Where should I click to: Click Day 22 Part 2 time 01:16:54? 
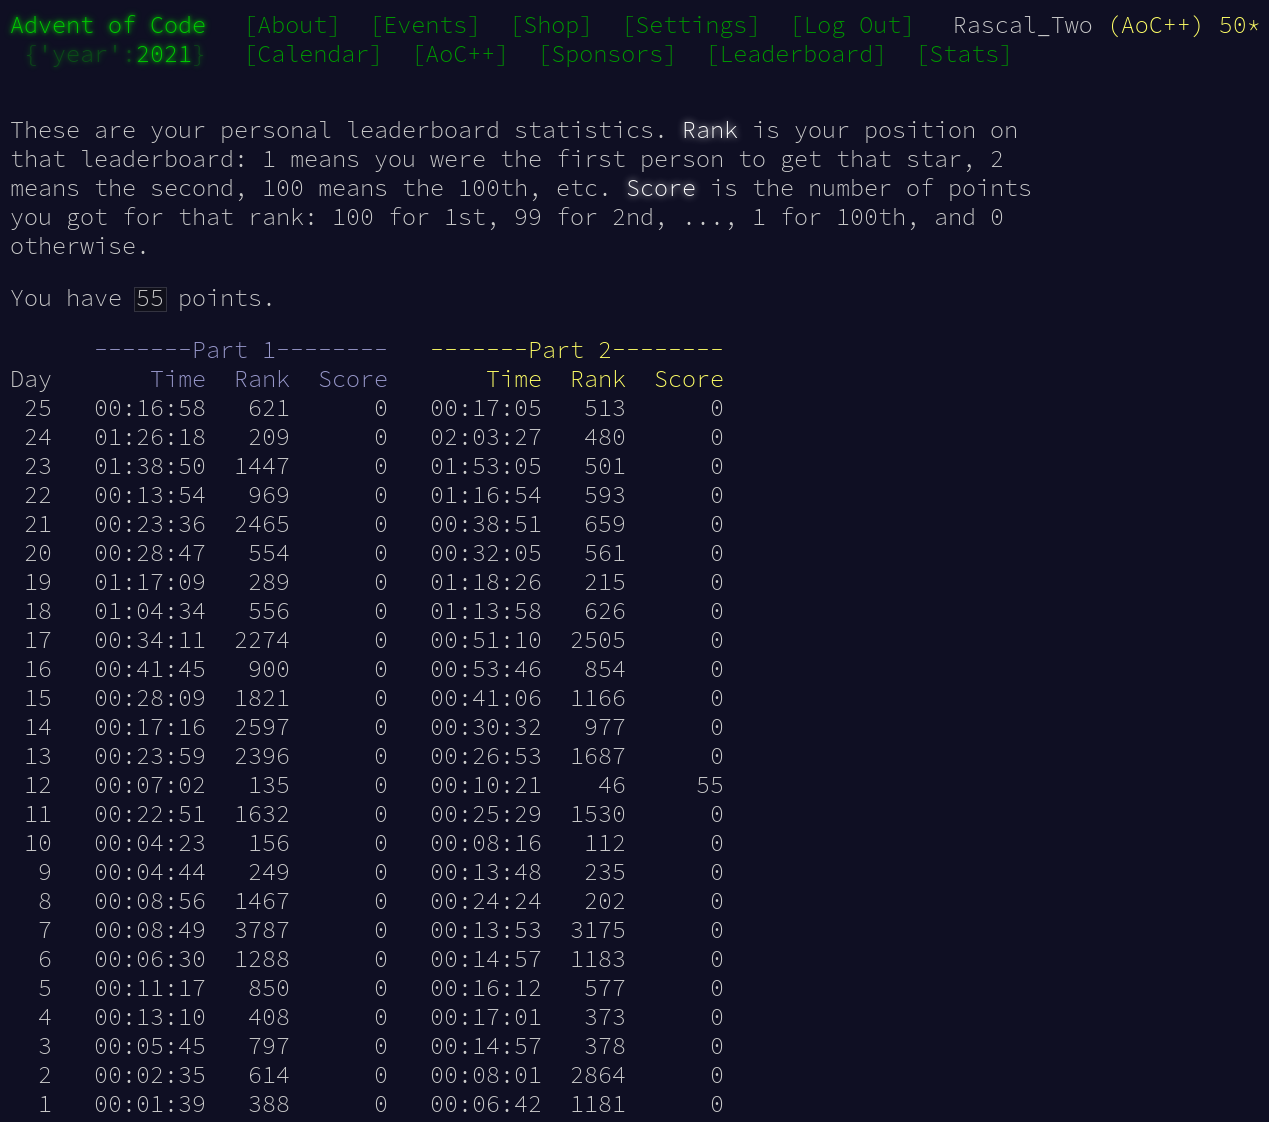(486, 495)
